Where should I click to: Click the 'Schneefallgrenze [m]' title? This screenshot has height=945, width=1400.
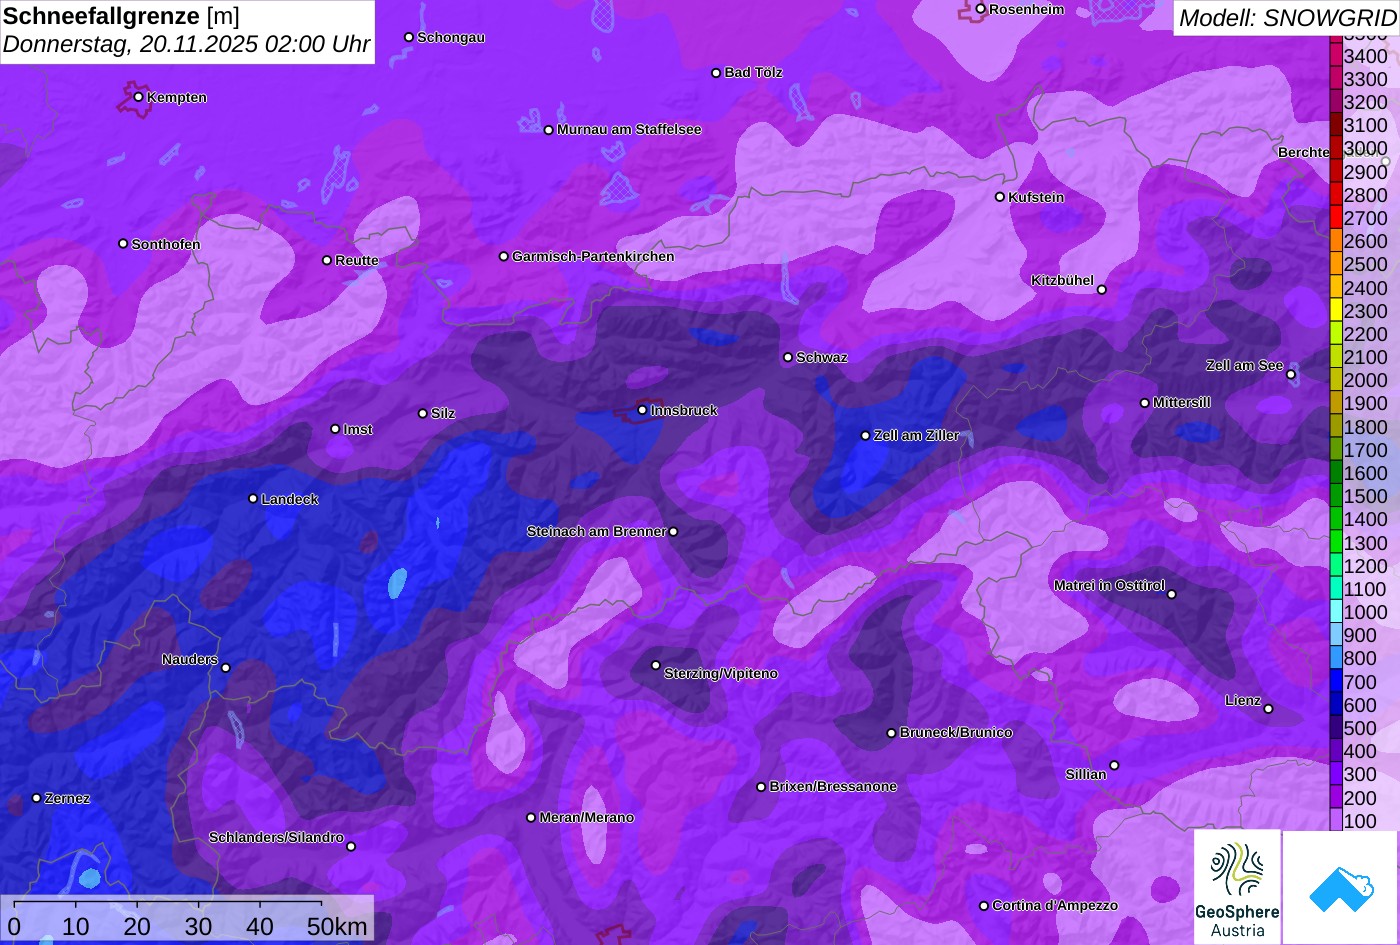[122, 16]
